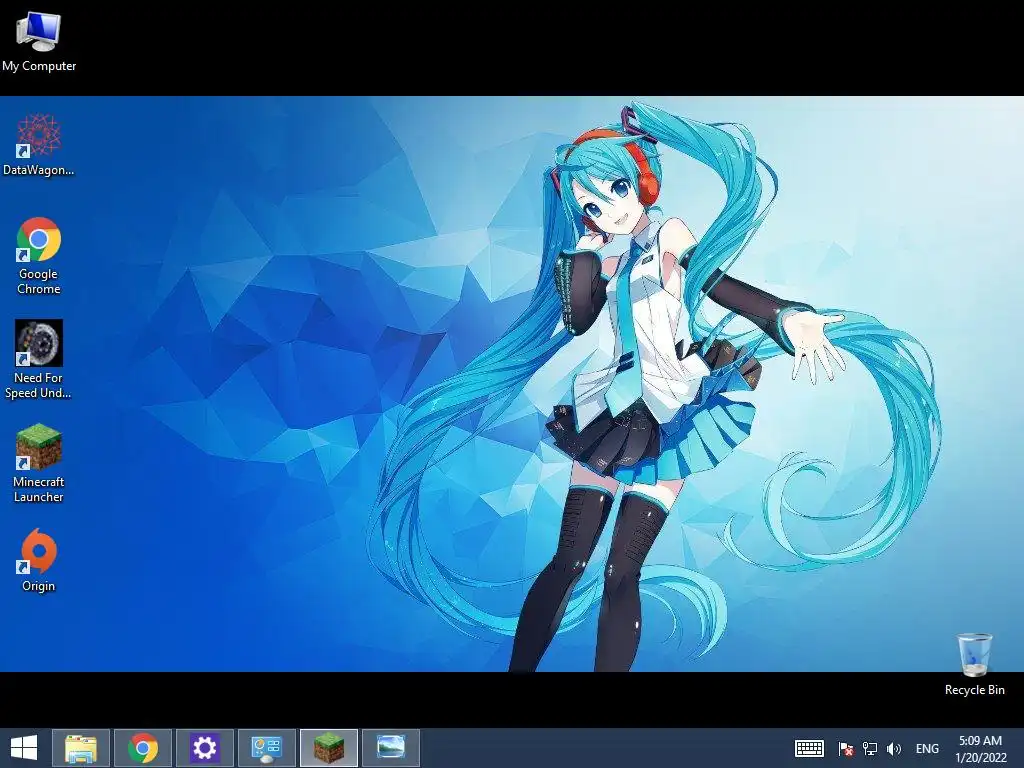1024x768 pixels.
Task: Select the Recycle Bin icon
Action: (974, 664)
